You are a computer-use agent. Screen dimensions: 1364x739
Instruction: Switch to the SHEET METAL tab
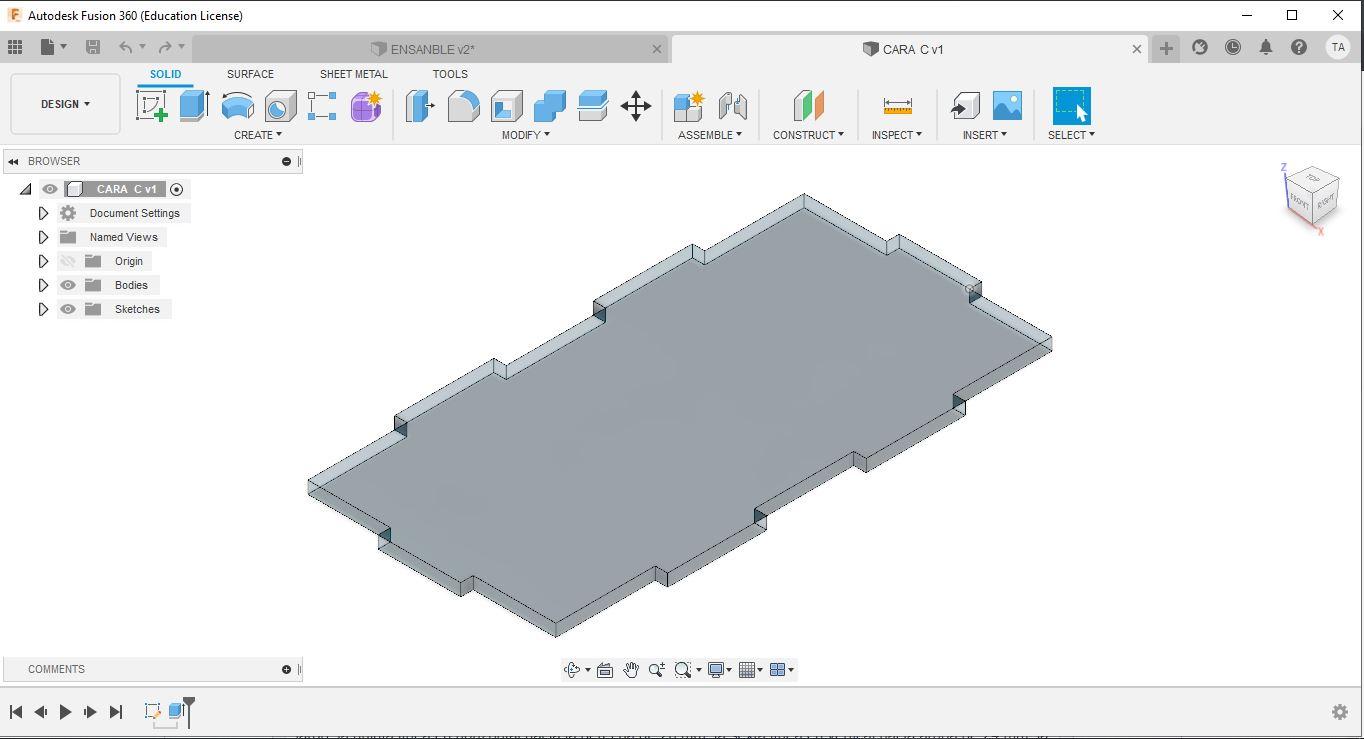[354, 74]
